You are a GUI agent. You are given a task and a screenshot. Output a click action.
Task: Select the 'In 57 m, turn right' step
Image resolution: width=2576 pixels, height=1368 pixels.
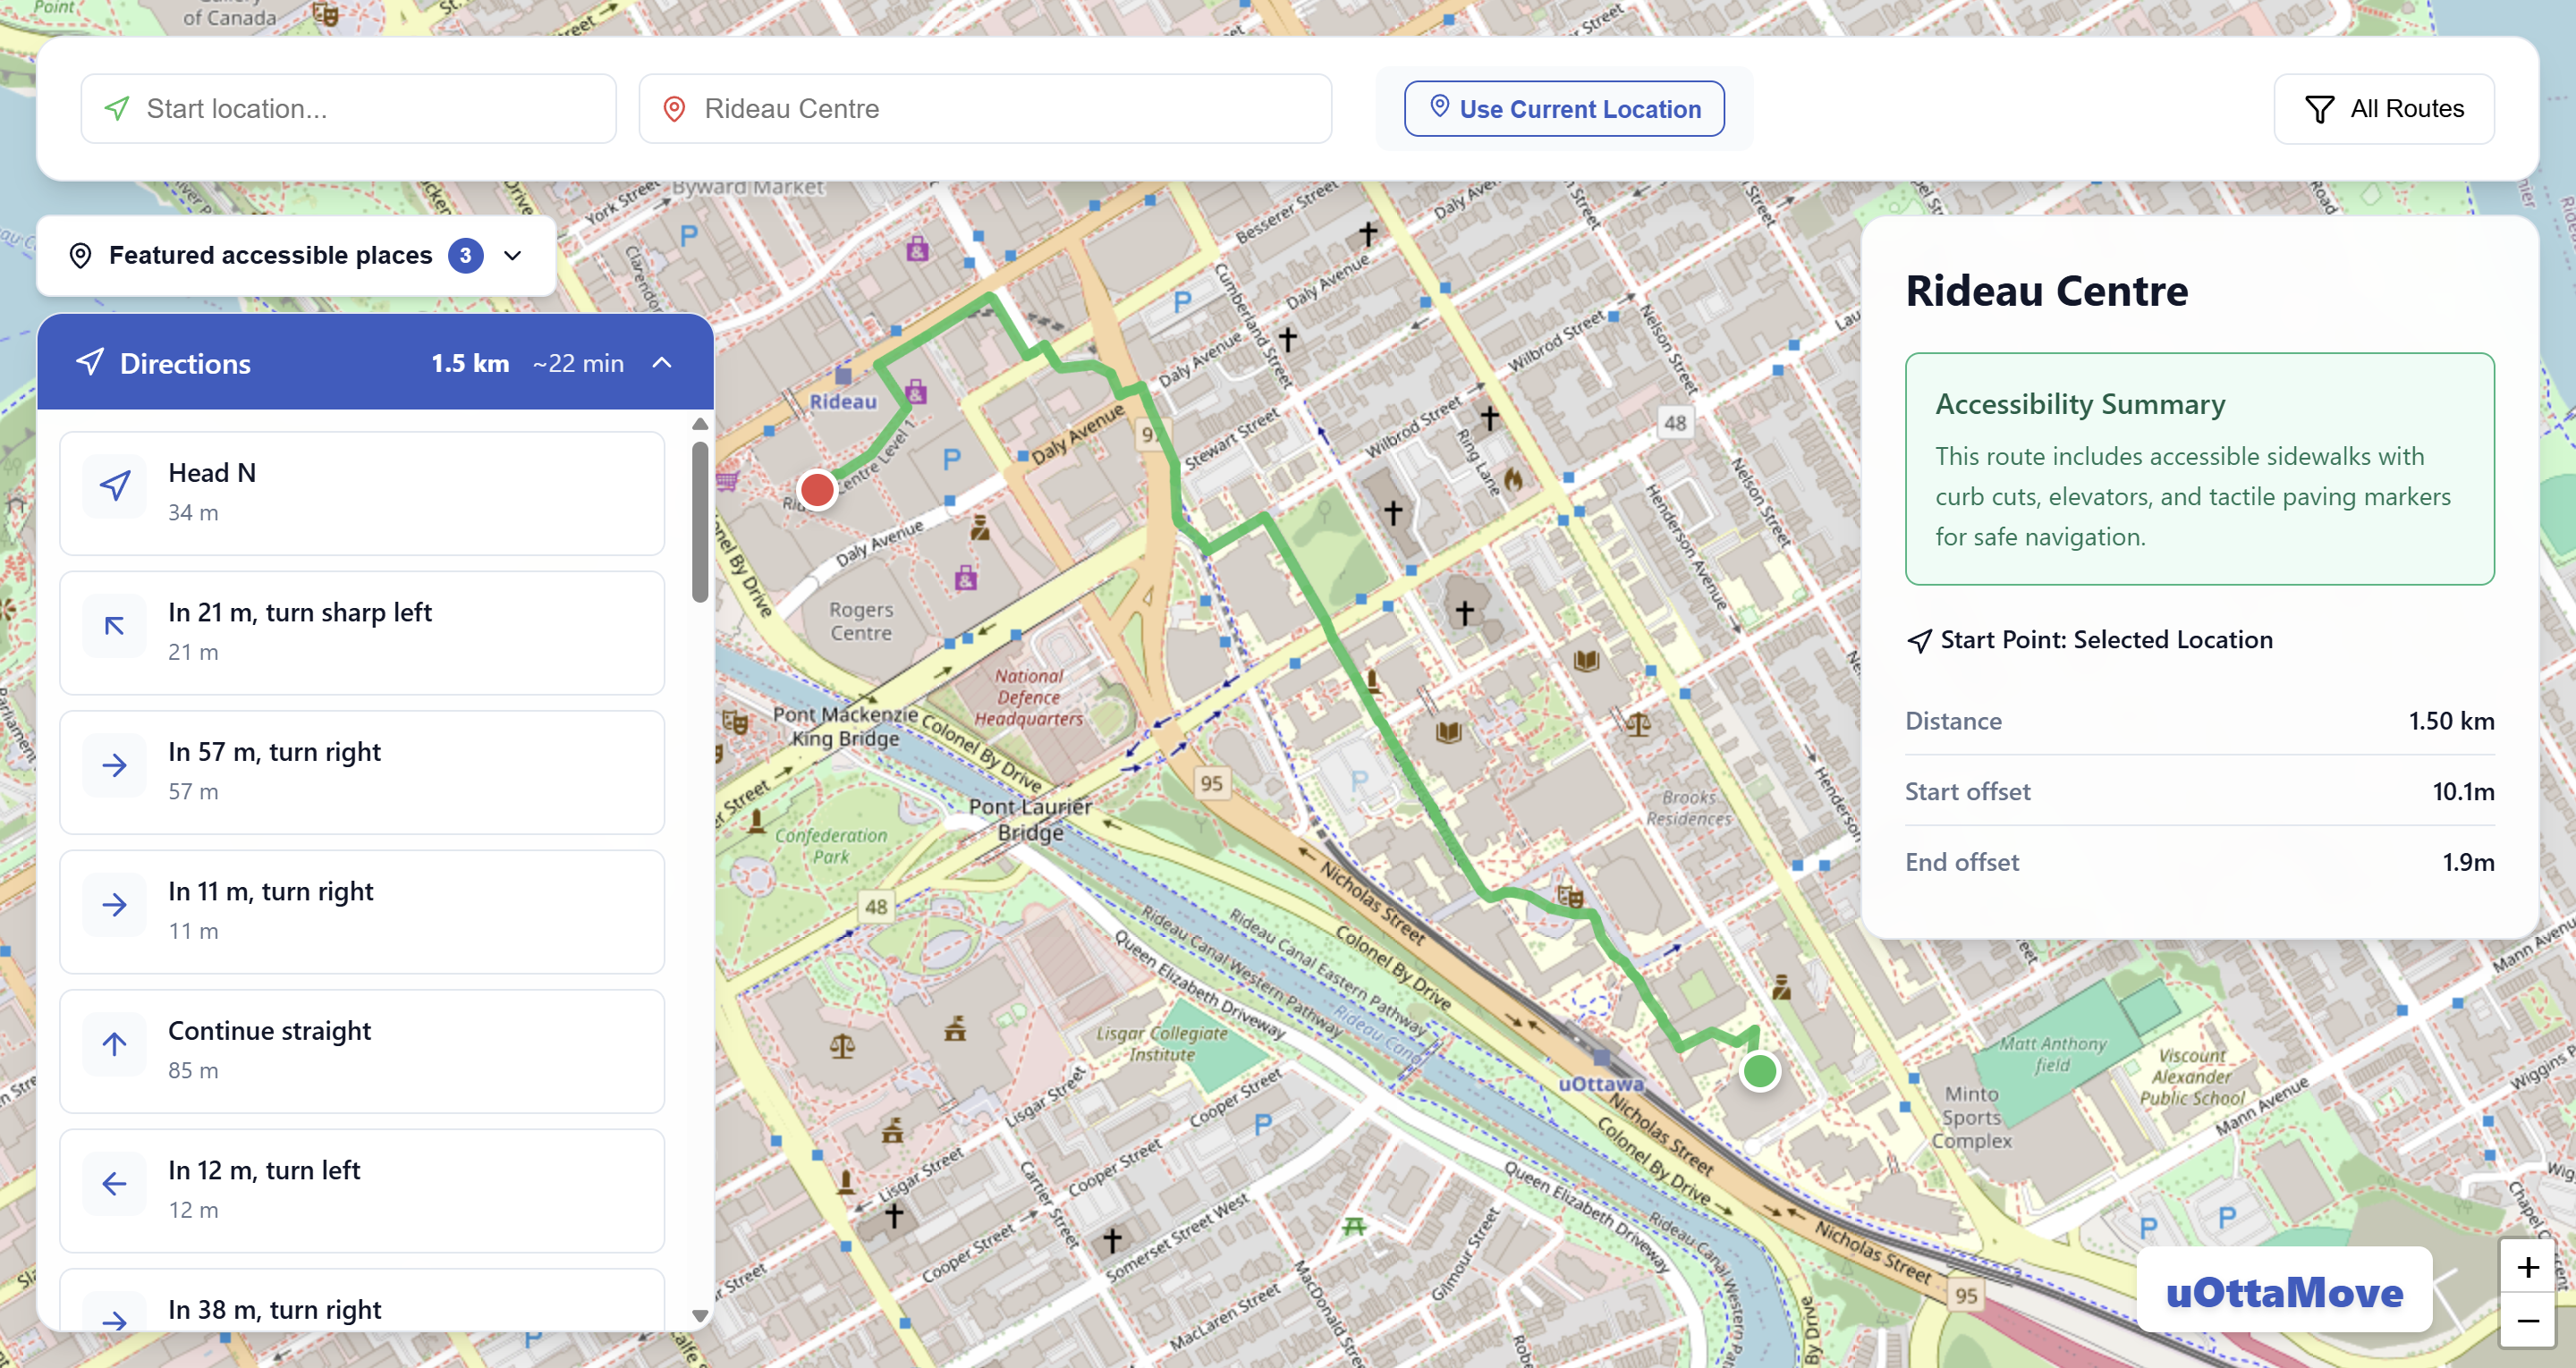(362, 771)
